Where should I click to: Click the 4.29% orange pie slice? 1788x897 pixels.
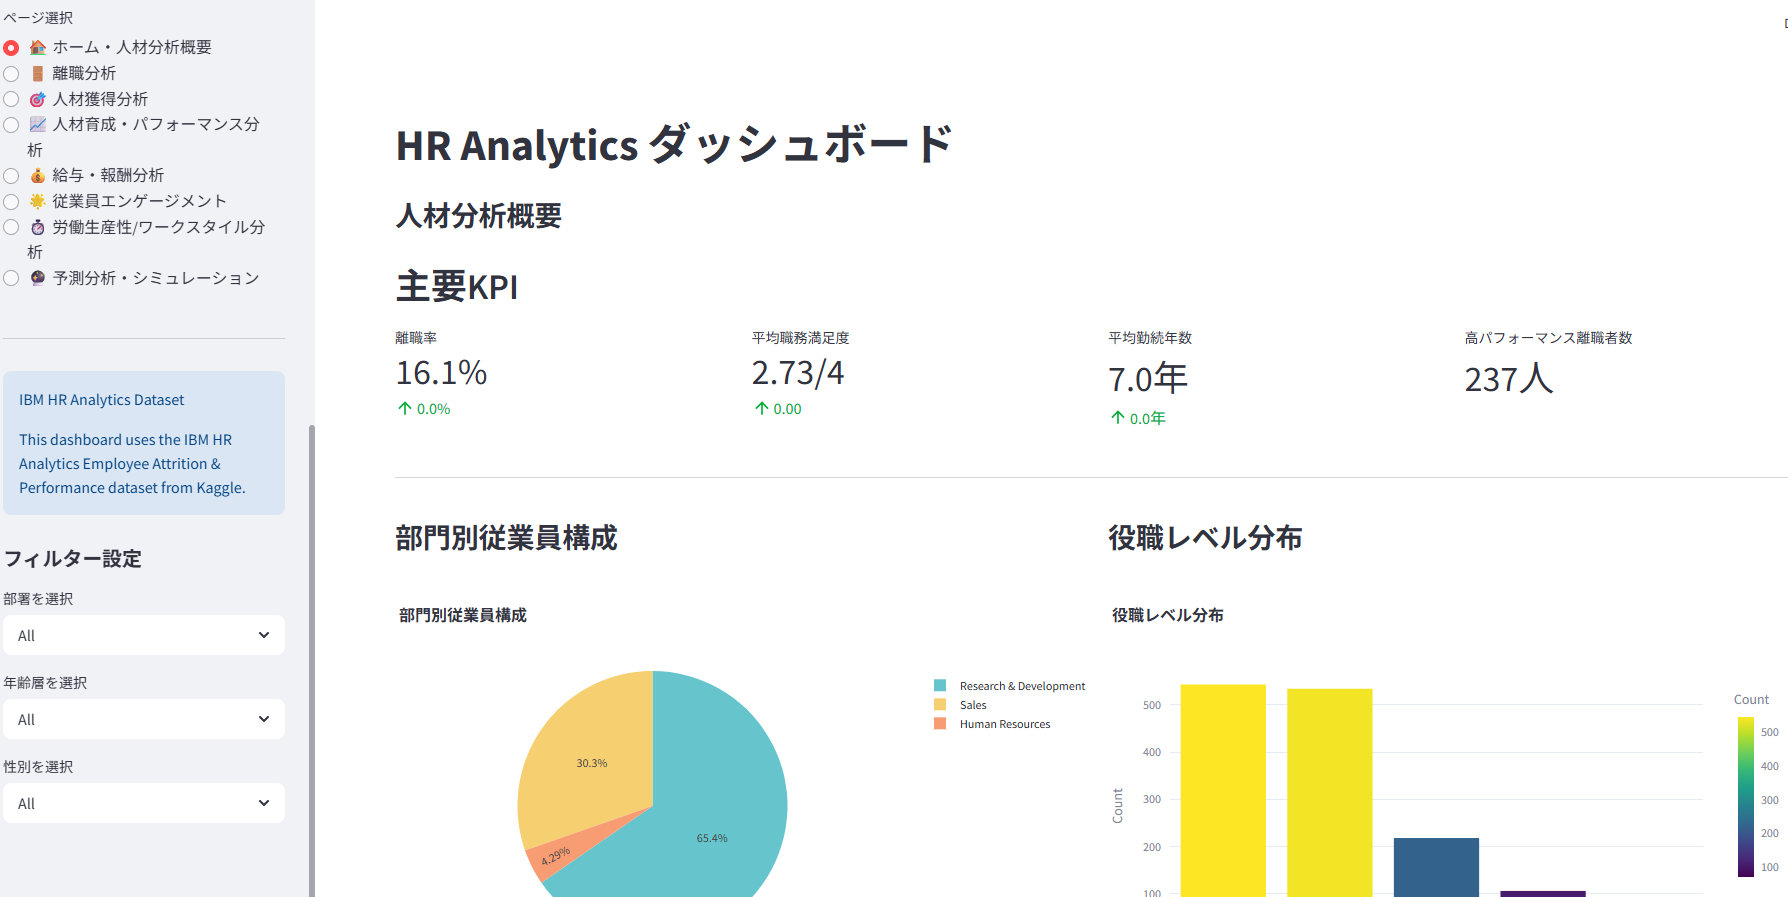[x=556, y=855]
